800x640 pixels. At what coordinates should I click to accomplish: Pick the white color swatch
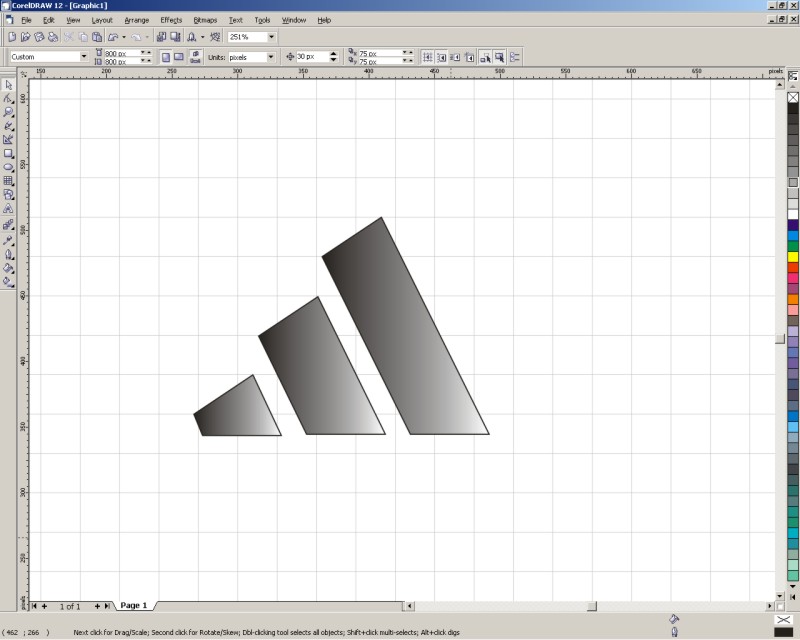793,214
